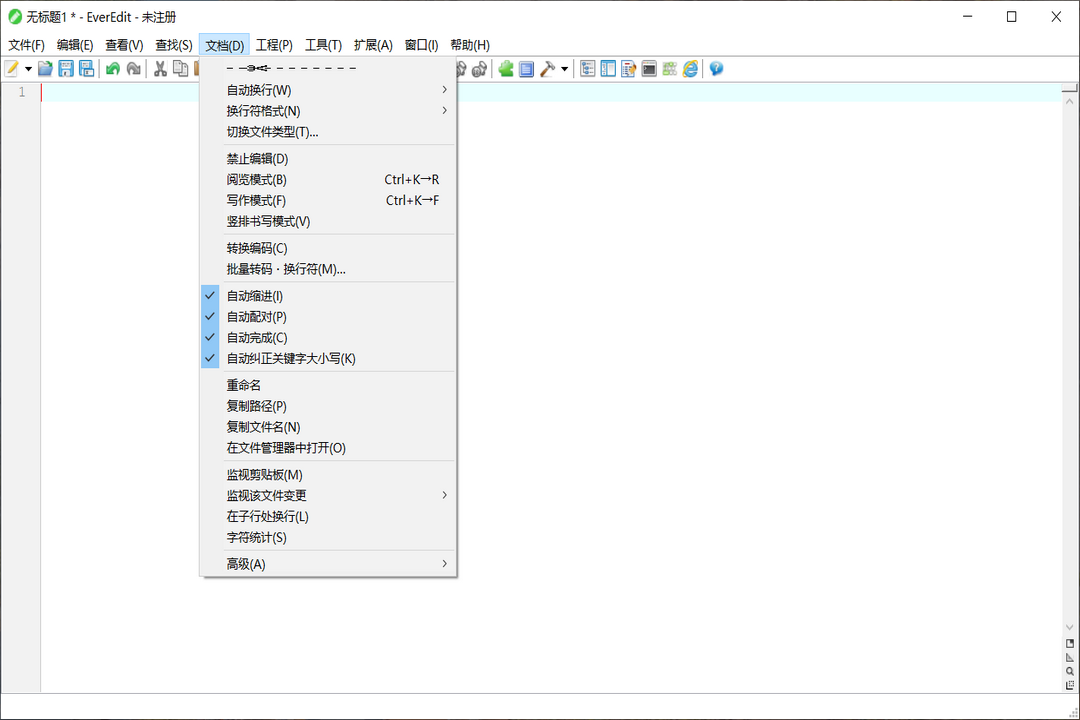Image resolution: width=1080 pixels, height=720 pixels.
Task: Open the plugin manager puzzle-piece icon
Action: pyautogui.click(x=507, y=68)
